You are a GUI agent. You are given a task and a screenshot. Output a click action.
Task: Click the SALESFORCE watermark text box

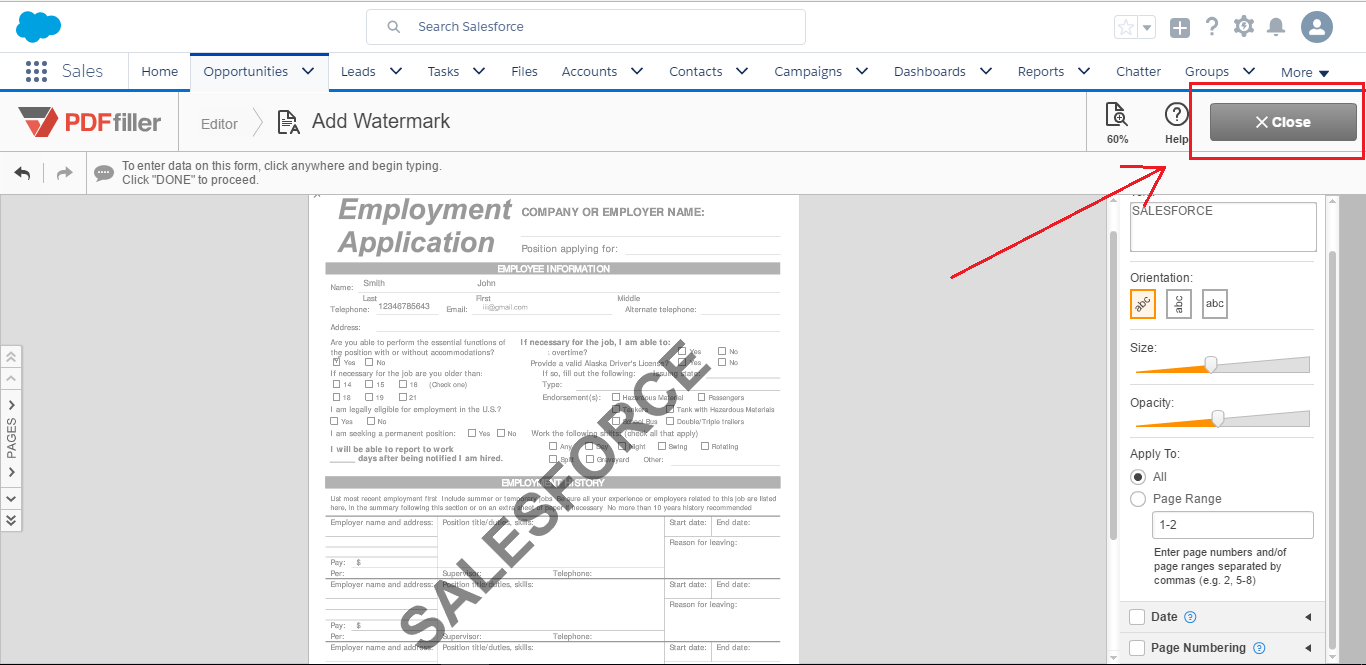pyautogui.click(x=1223, y=226)
